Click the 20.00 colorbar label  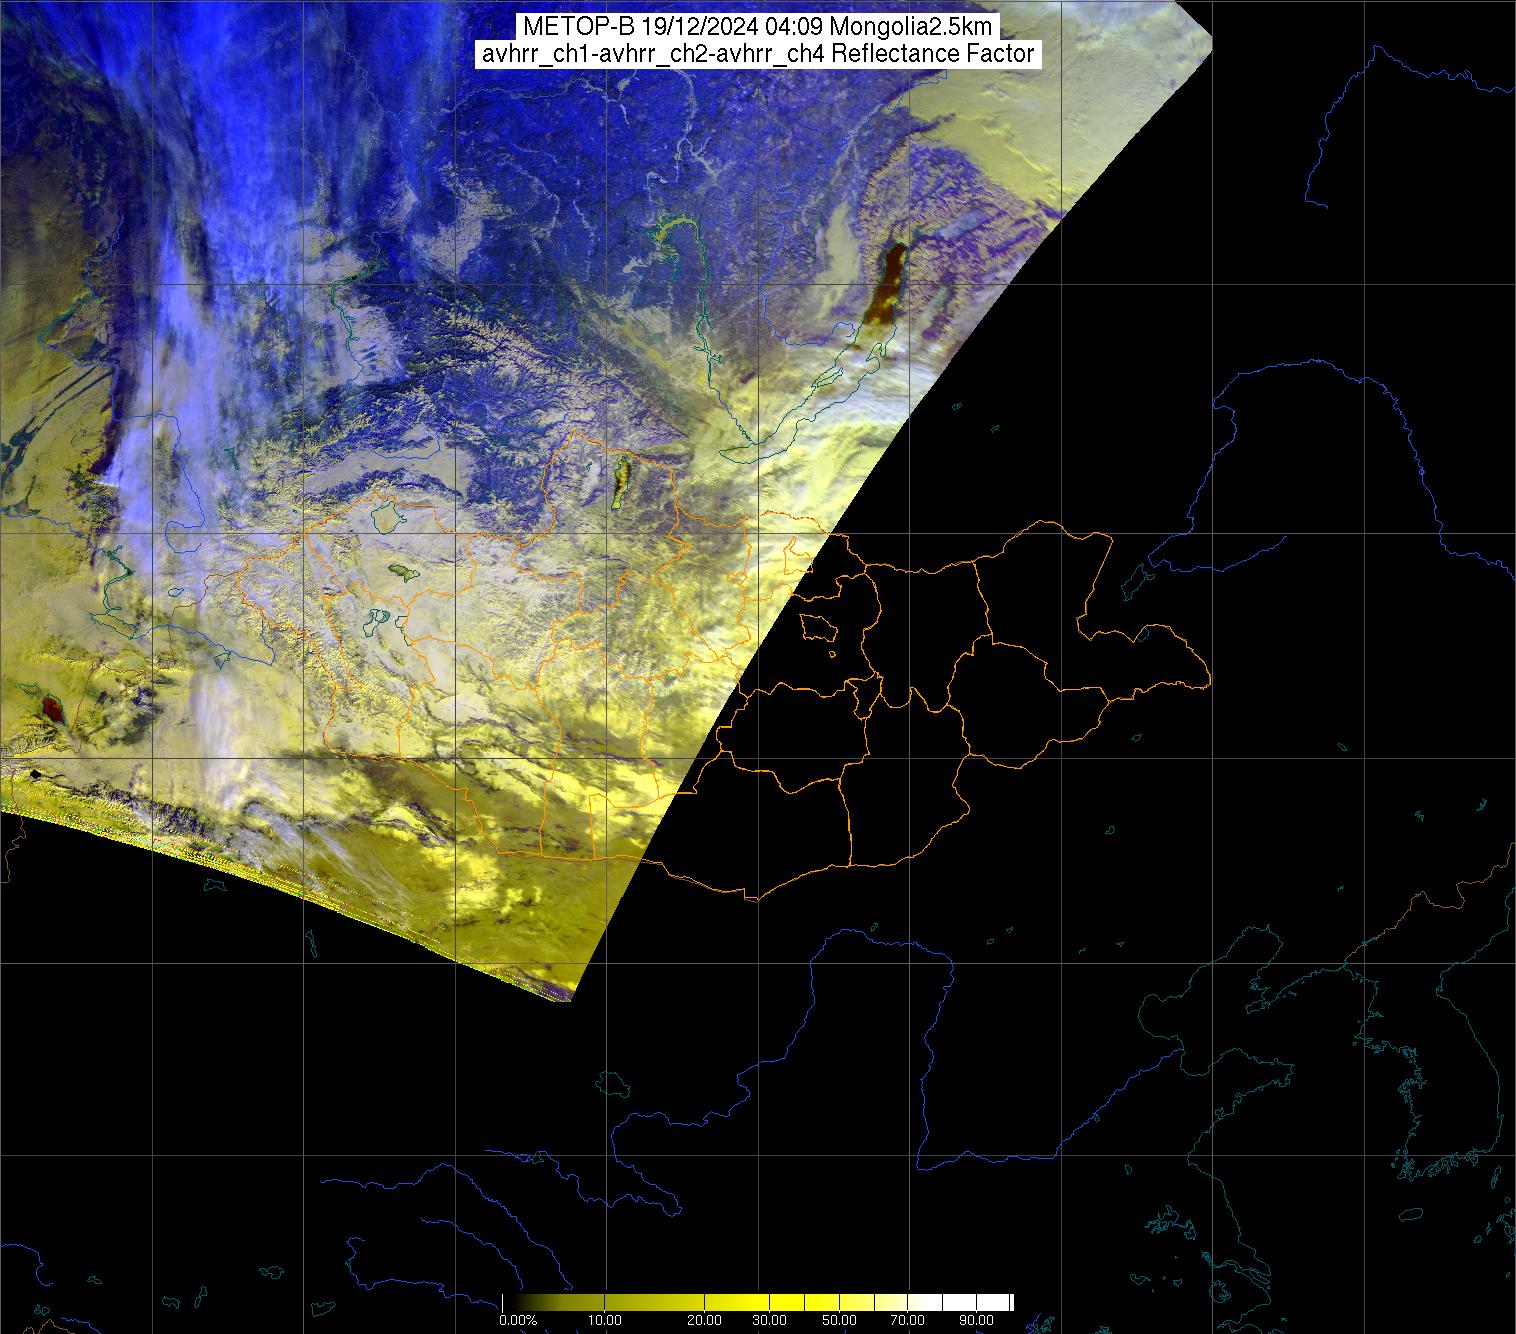[x=705, y=1321]
